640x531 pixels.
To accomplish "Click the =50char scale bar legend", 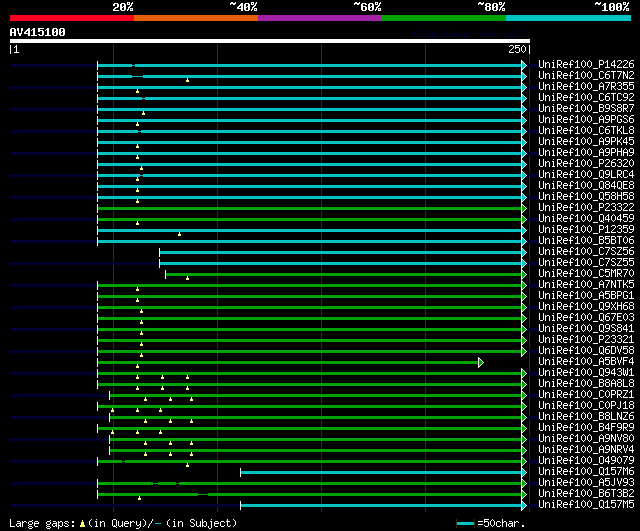I will (x=491, y=523).
